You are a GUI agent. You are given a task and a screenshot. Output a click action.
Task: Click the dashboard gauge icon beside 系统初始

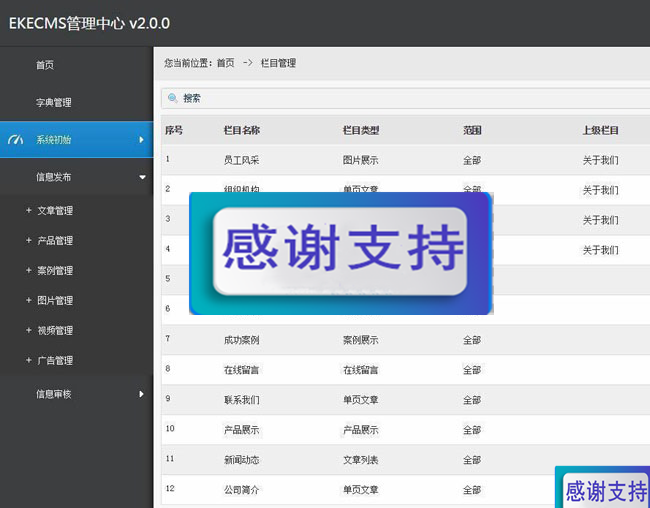click(15, 140)
